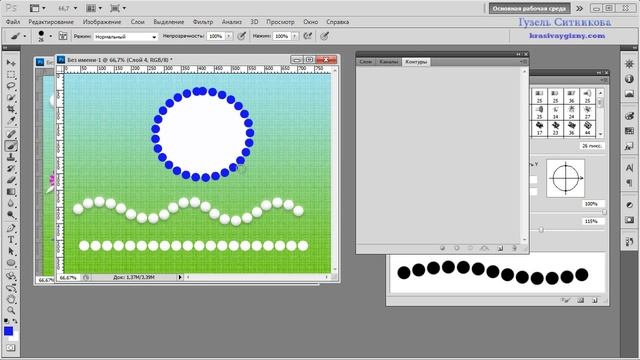Toggle tablet pressure for opacity
Viewport: 640px width, 360px height.
(x=242, y=36)
